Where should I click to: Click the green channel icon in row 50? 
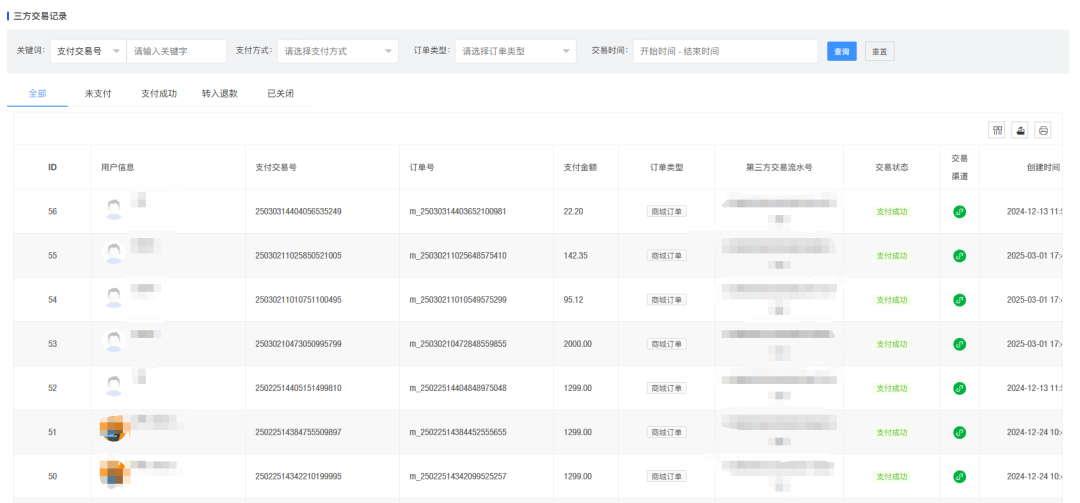point(959,476)
